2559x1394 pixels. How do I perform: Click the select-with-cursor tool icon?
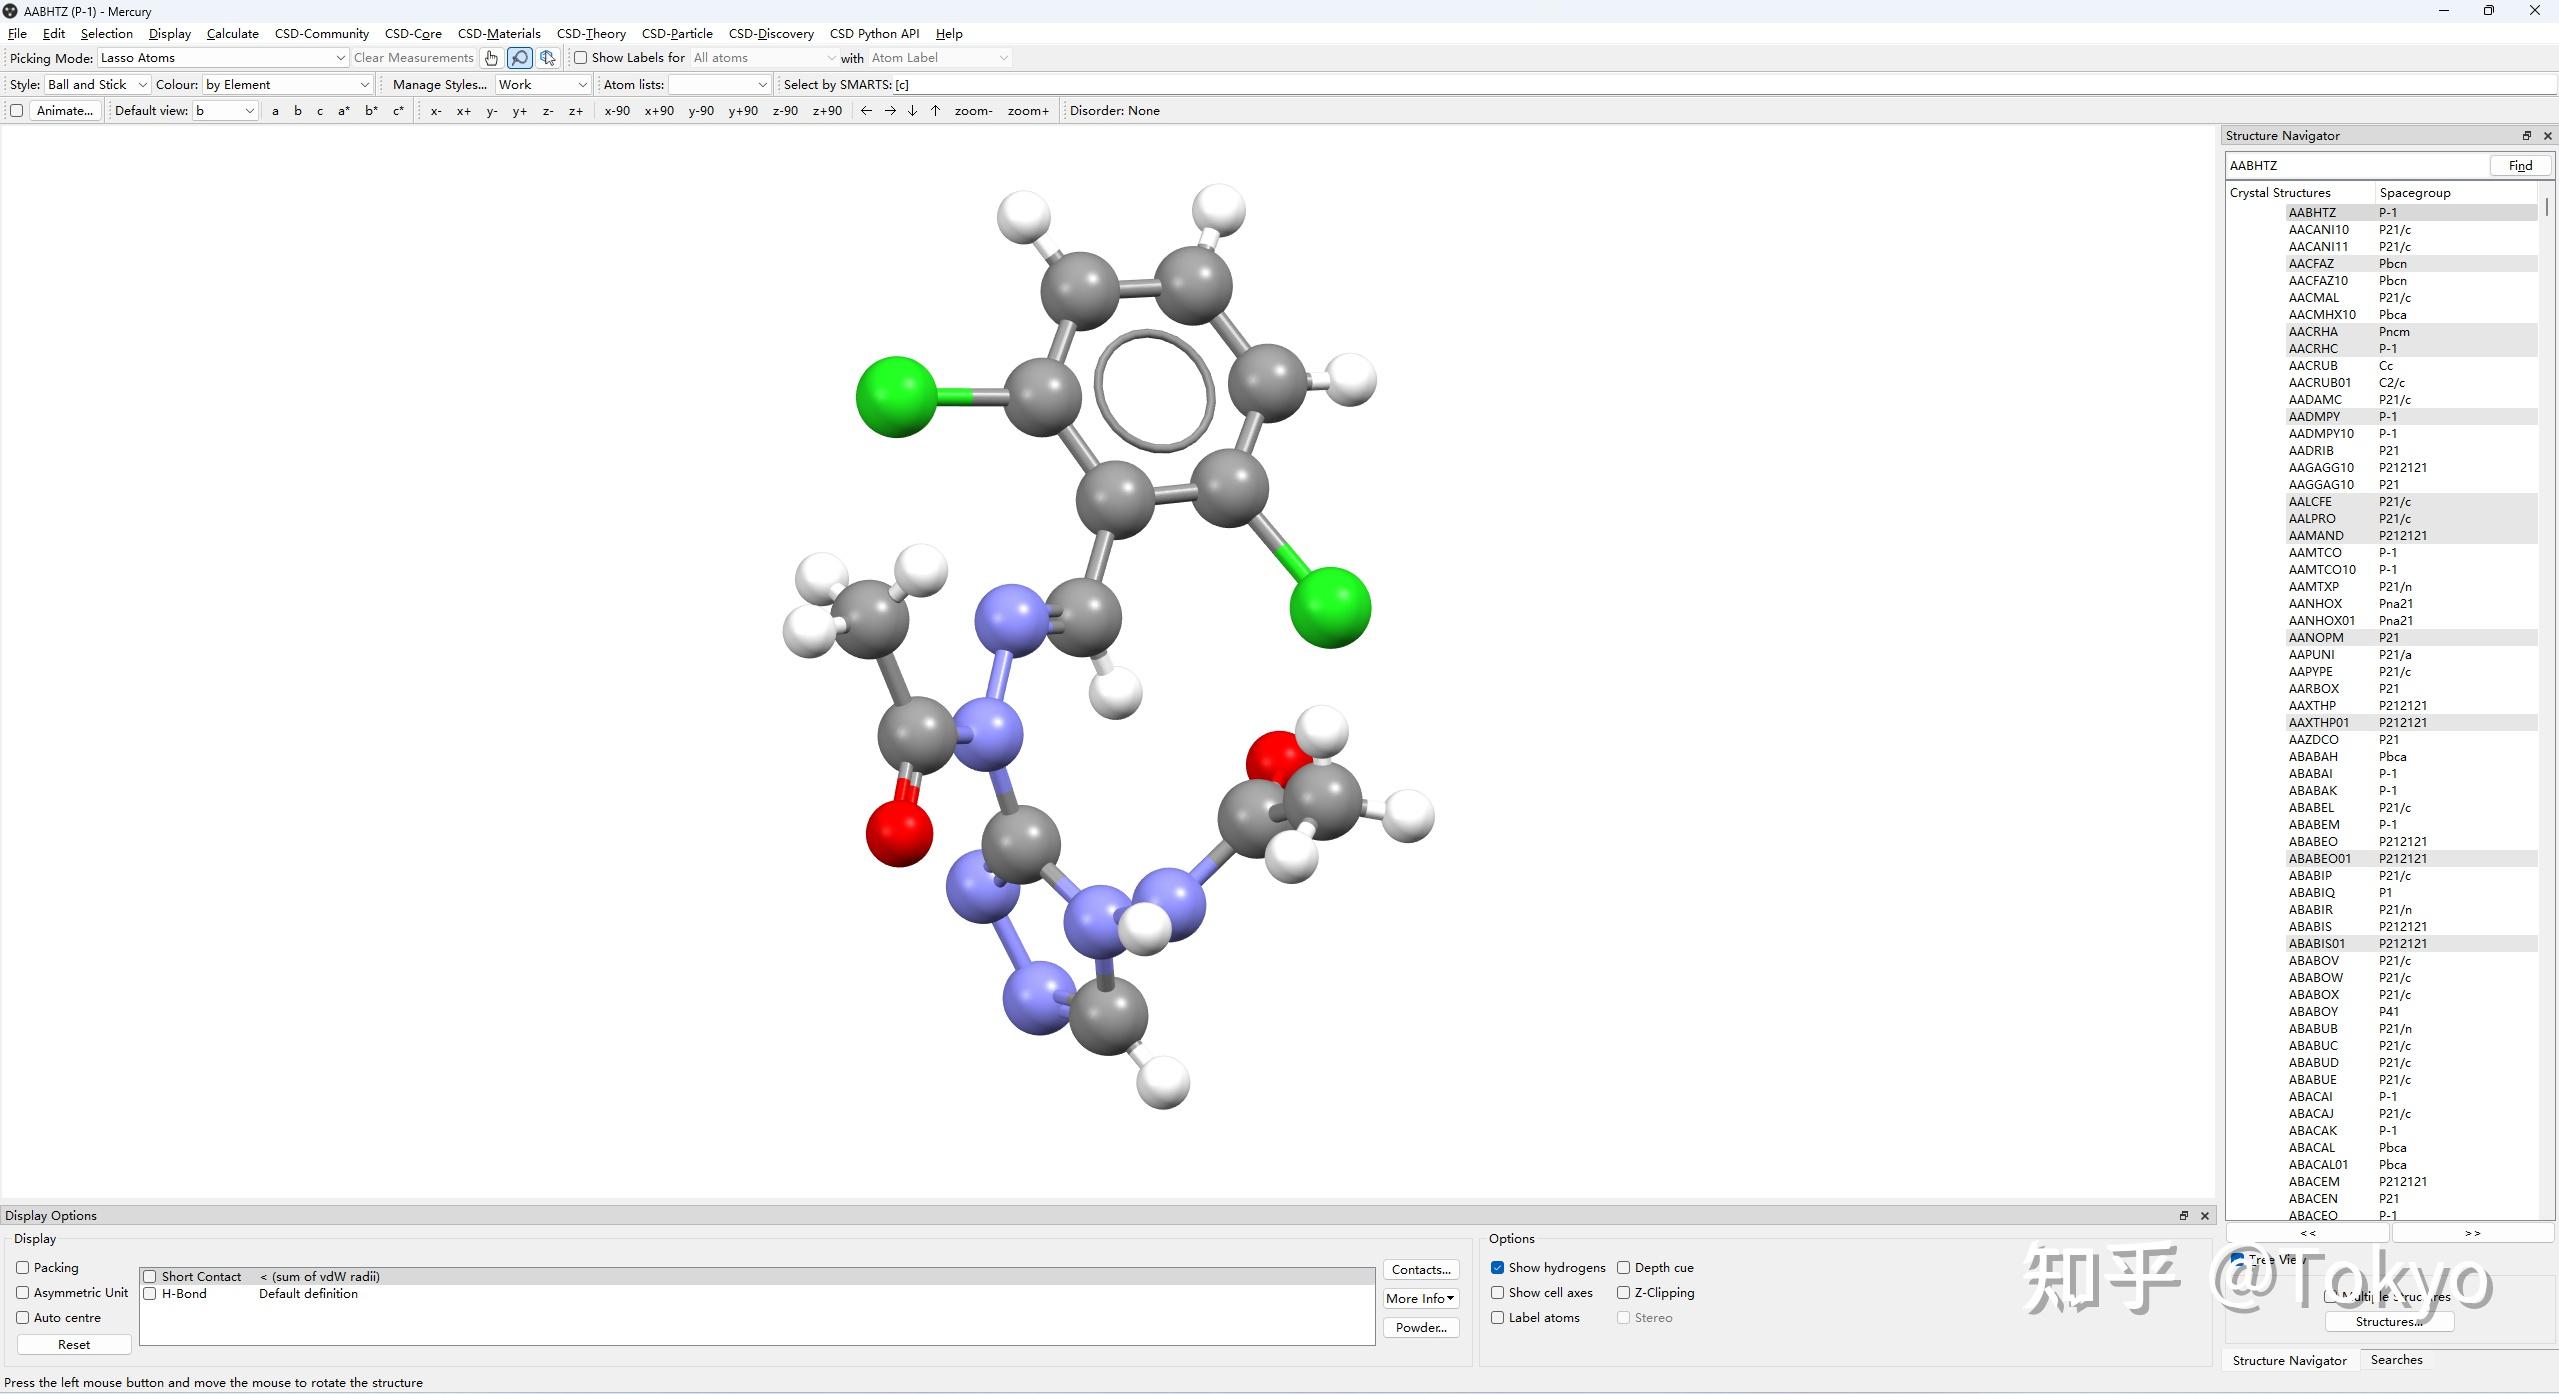click(x=547, y=58)
